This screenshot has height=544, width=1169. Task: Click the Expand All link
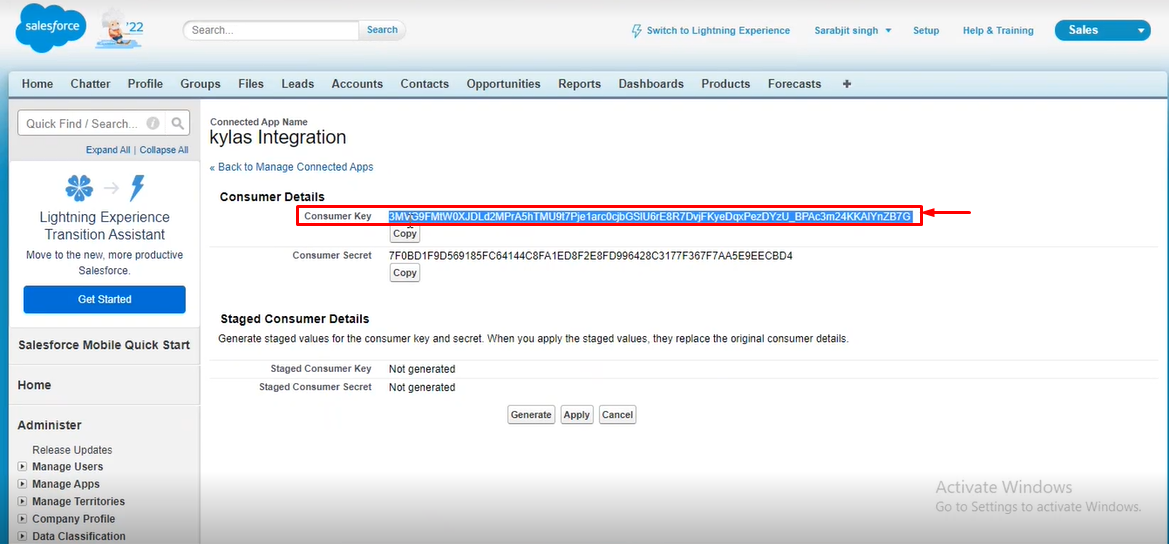[x=108, y=150]
